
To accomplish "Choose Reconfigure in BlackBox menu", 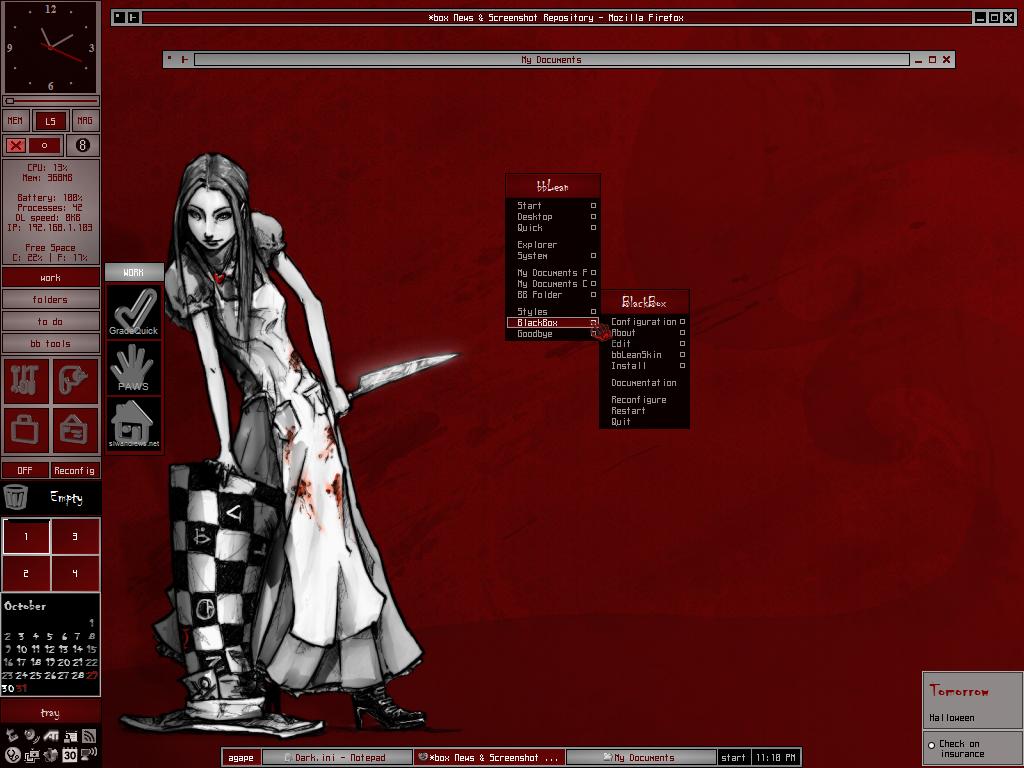I will coord(644,400).
